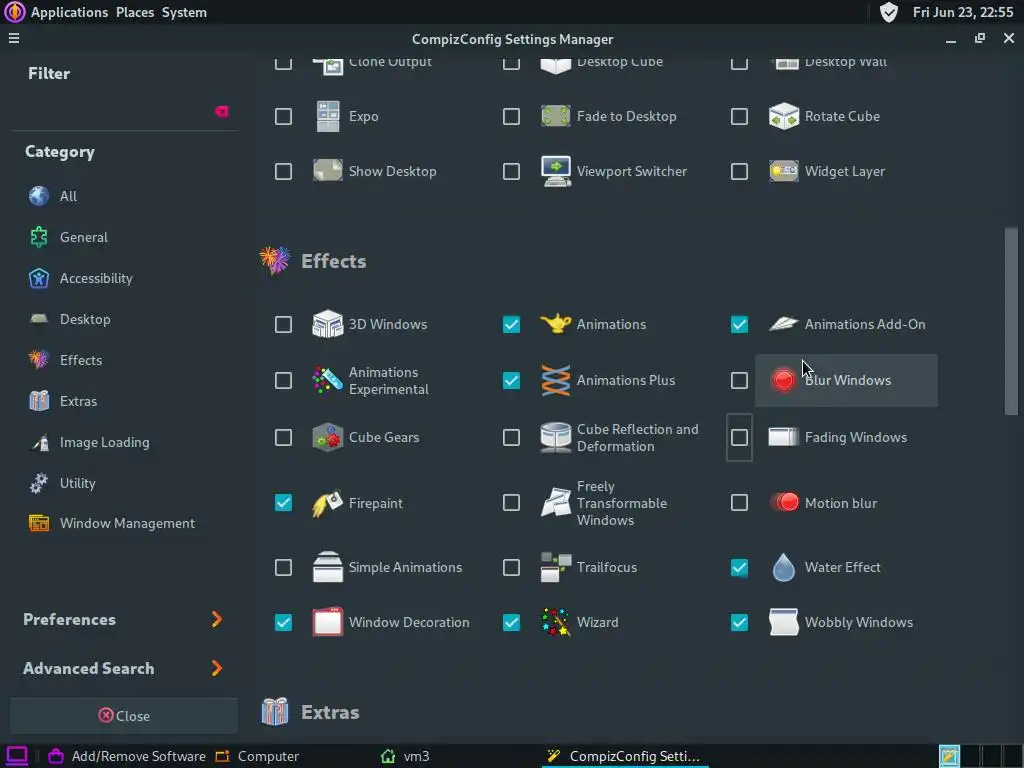Uncheck the Animations Add-On checkbox
The image size is (1024, 768).
[739, 325]
